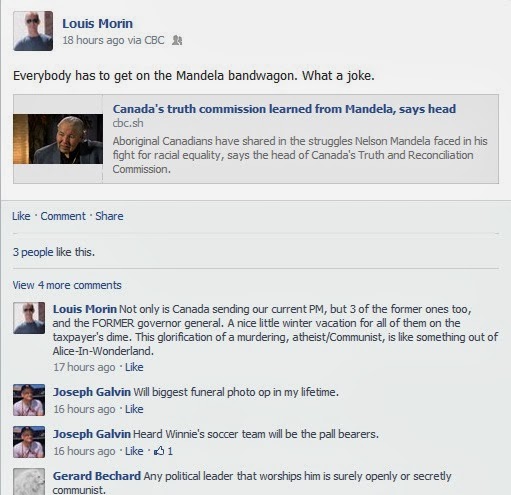Click Gerard Bechard's profile avatar

point(29,482)
